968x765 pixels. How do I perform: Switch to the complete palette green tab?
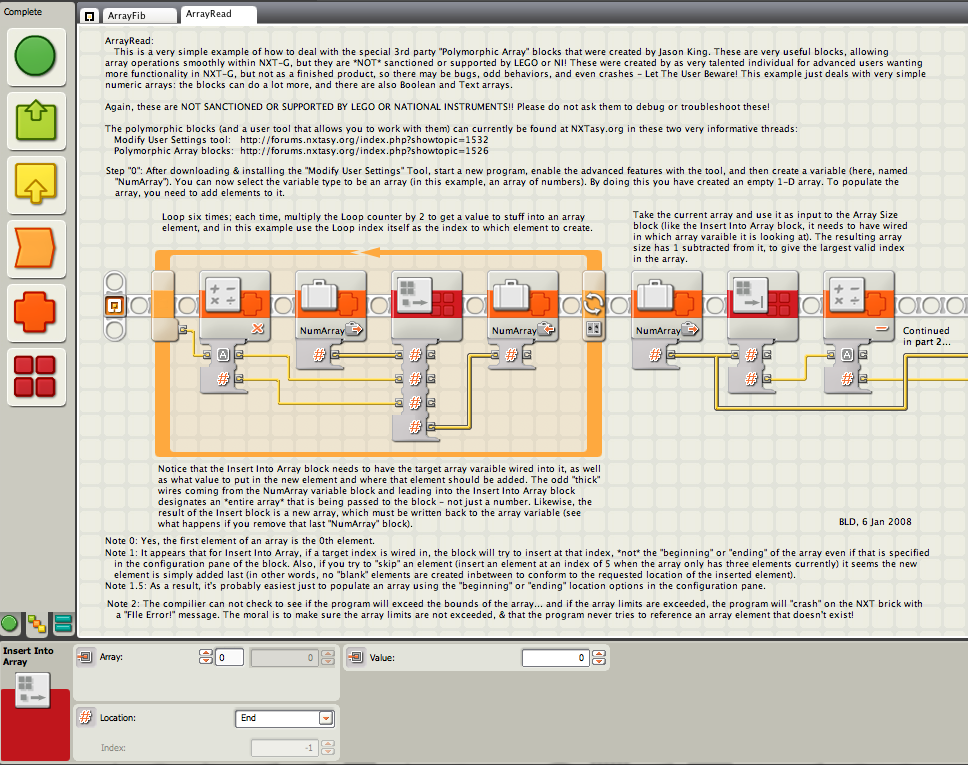(x=10, y=624)
